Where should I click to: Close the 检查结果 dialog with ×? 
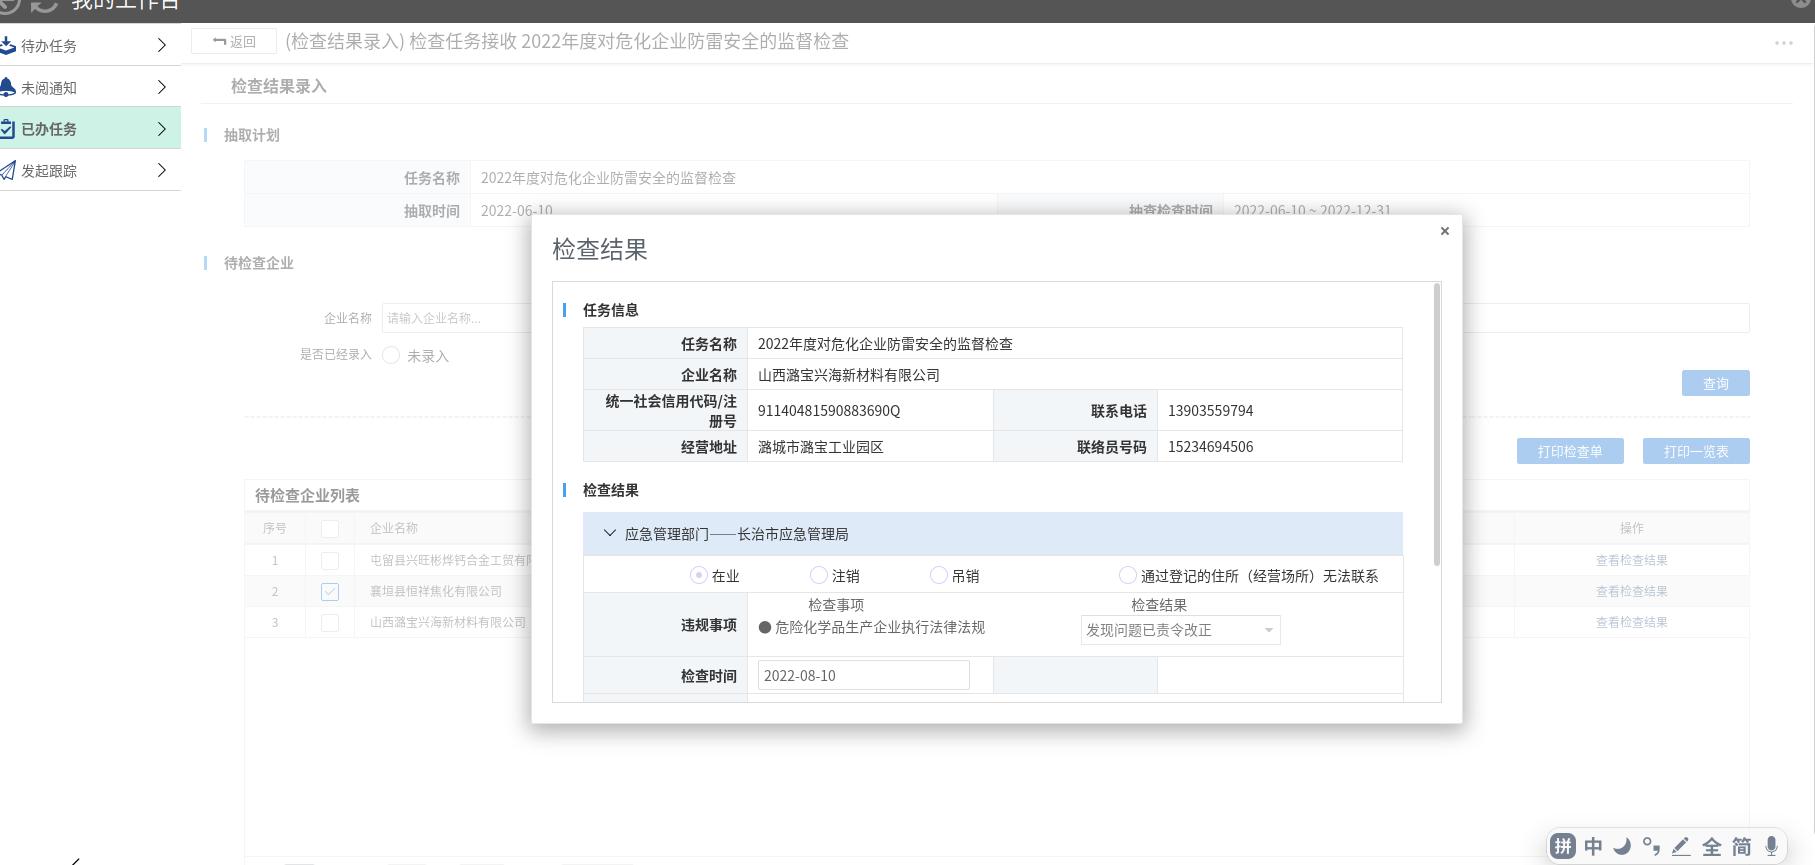coord(1444,231)
